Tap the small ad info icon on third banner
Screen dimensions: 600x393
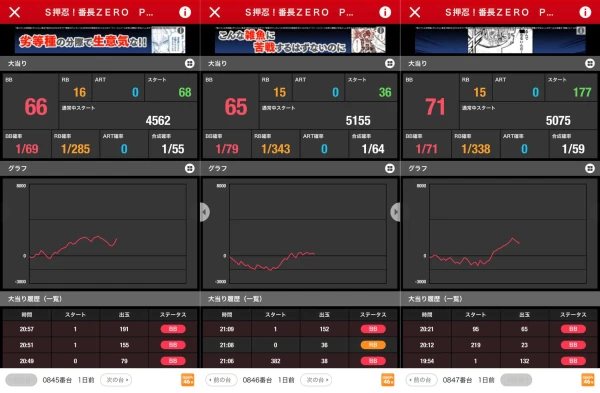click(581, 31)
